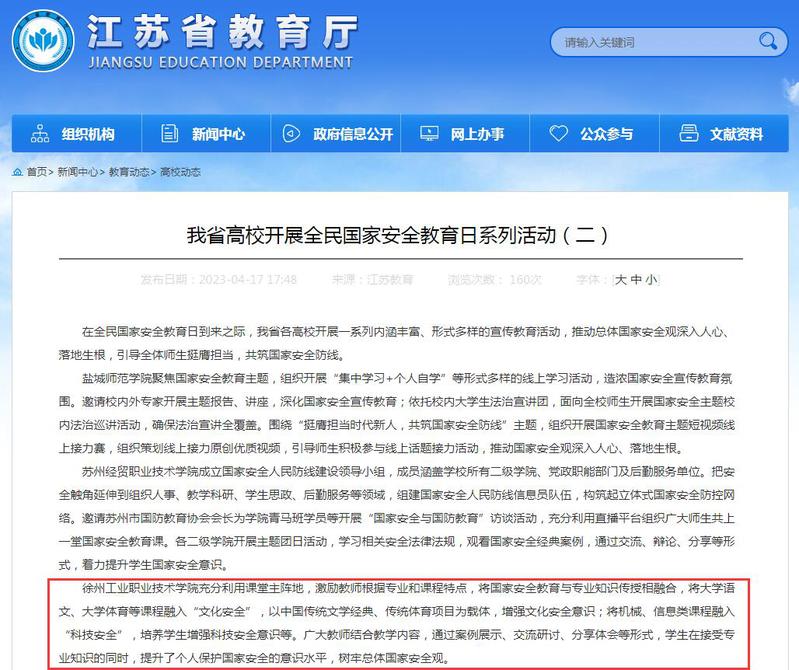Open the 文献资料 navigation tab
The image size is (799, 670).
coord(736,134)
